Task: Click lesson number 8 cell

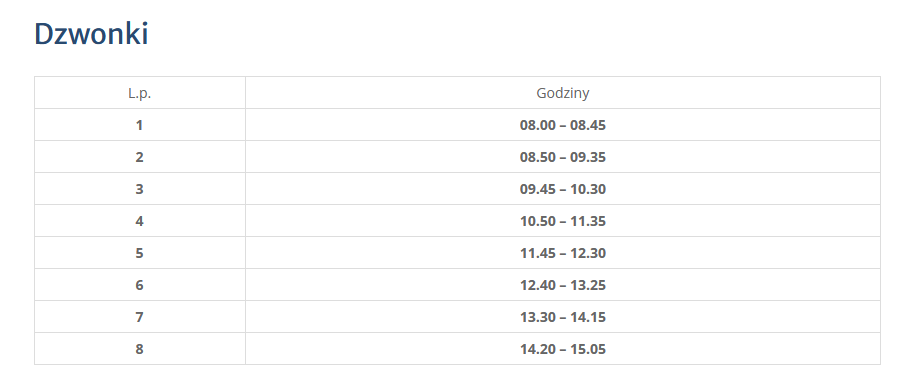Action: coord(140,349)
